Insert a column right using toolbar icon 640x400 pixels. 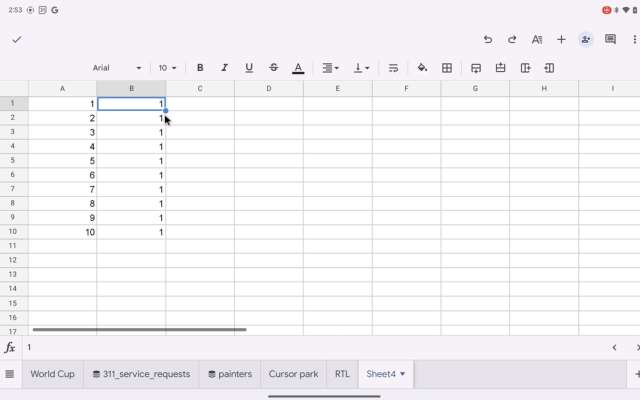[525, 68]
